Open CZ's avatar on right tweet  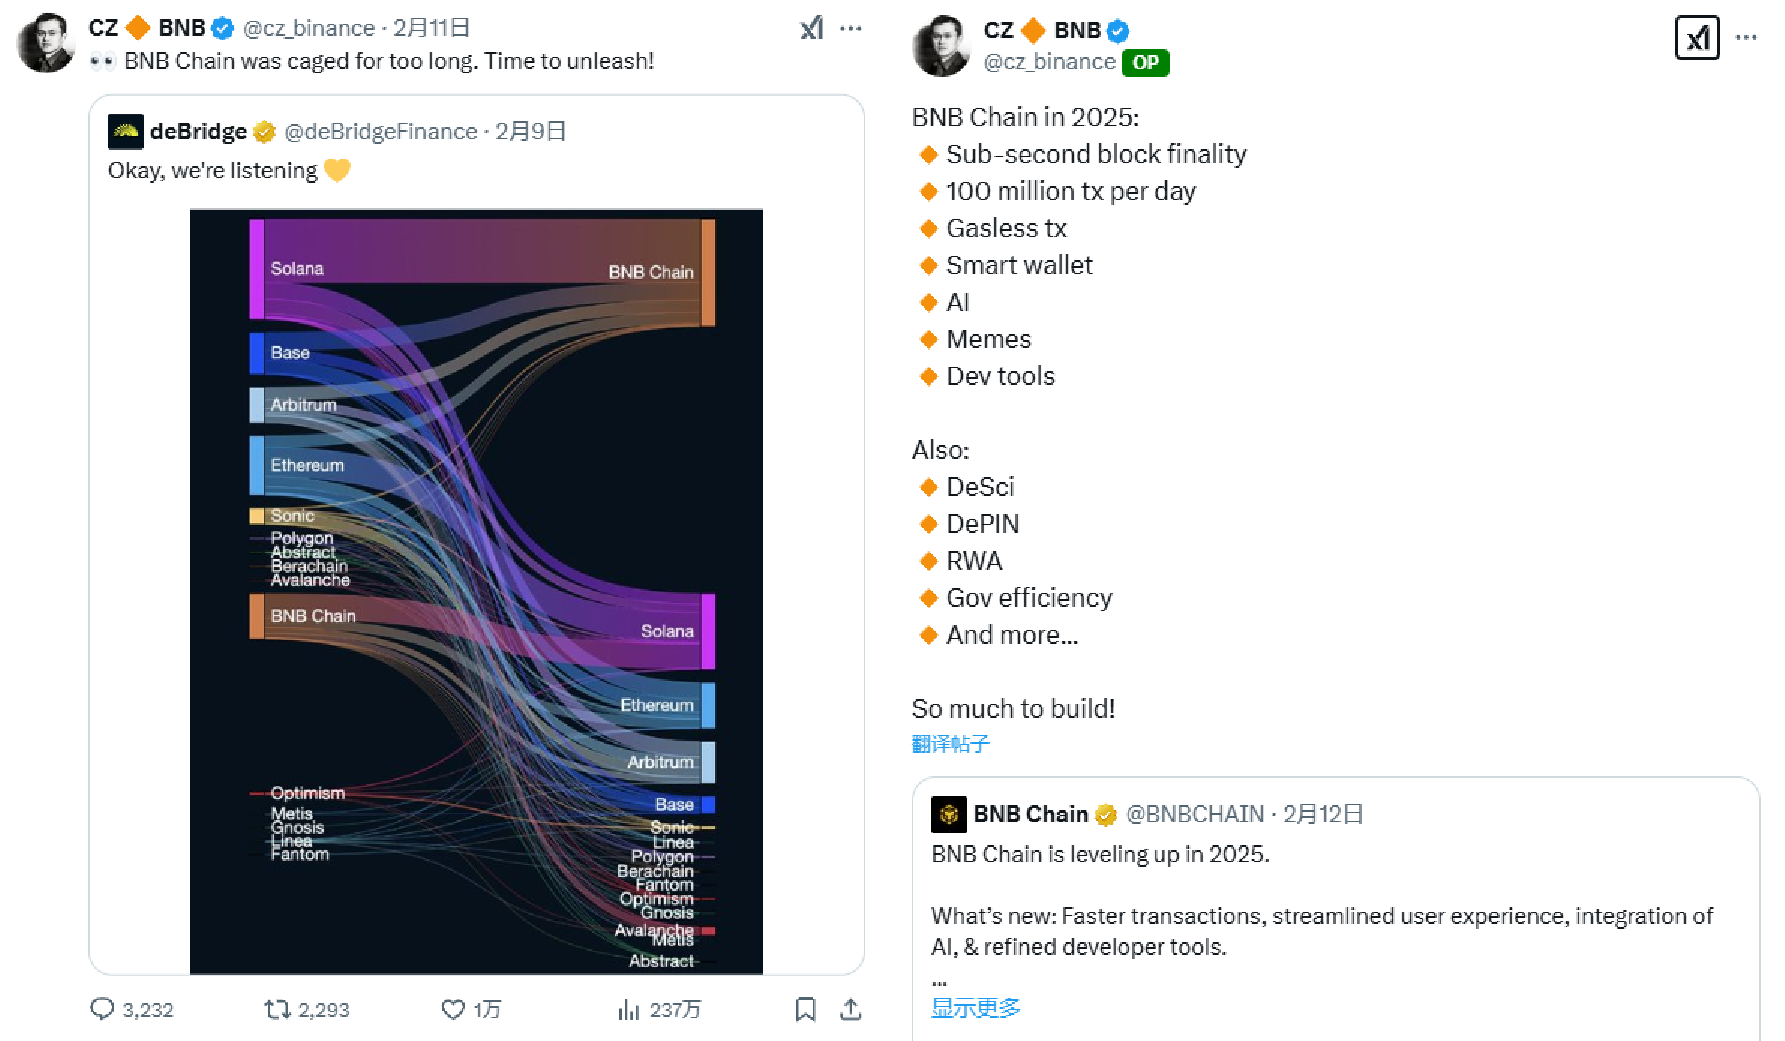tap(941, 45)
